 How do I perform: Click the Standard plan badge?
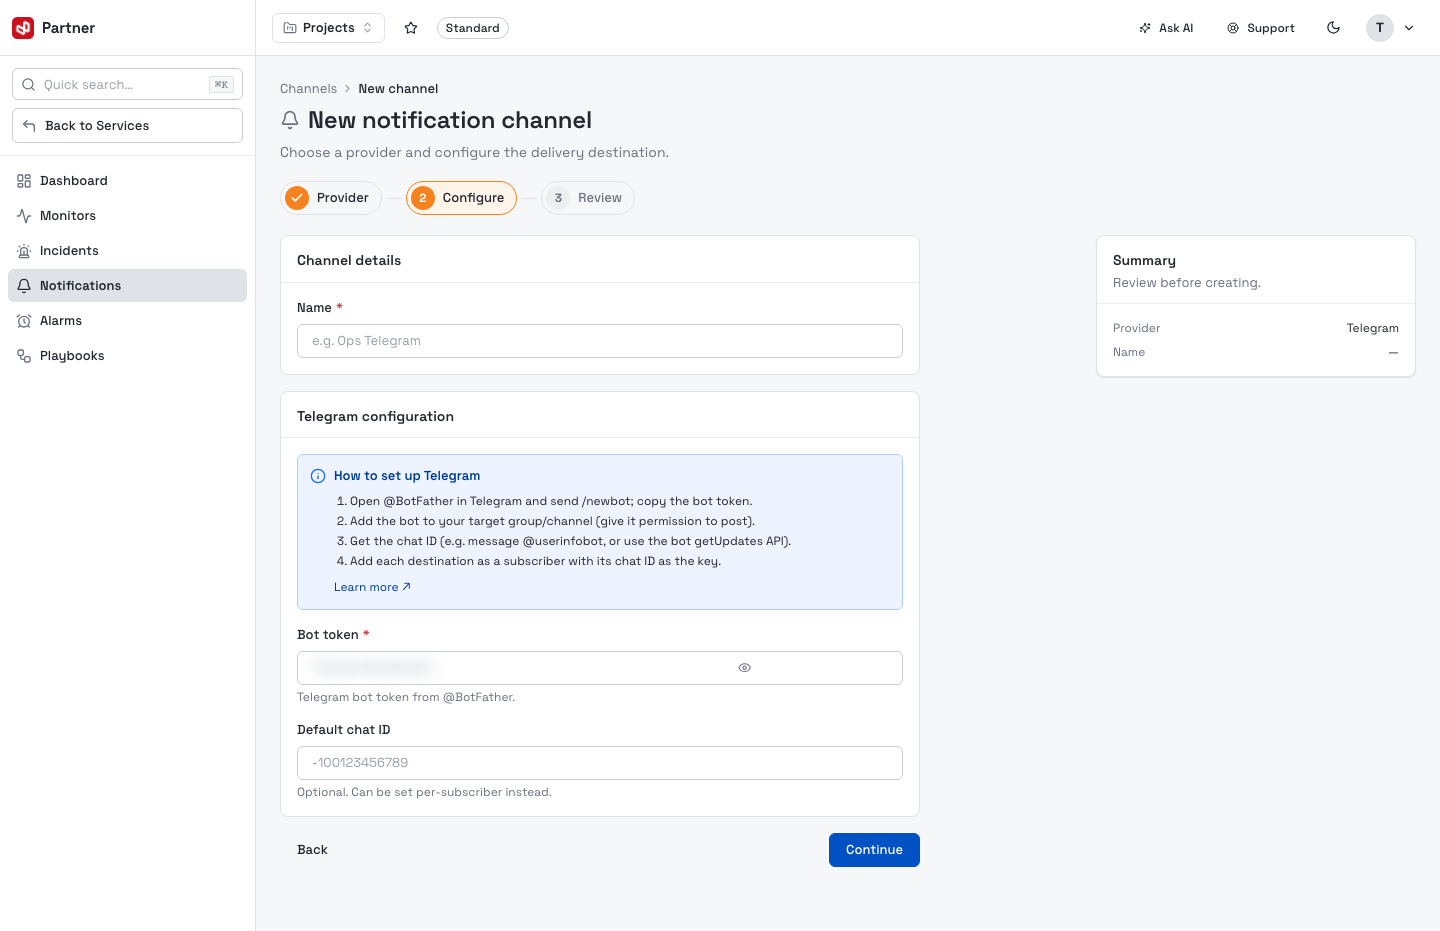click(x=472, y=28)
